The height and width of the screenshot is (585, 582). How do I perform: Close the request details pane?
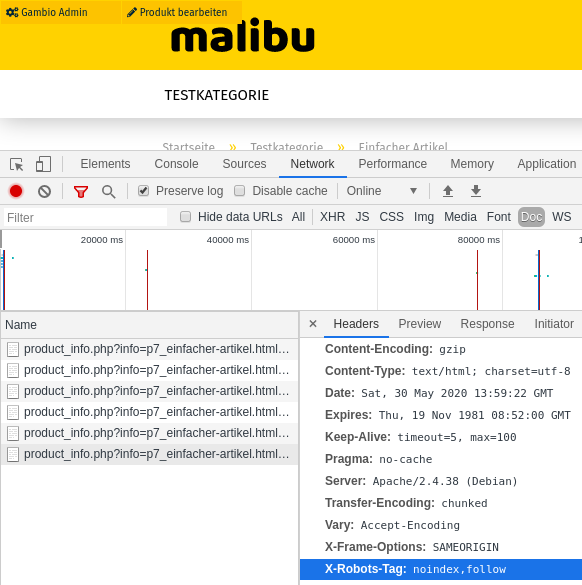point(313,323)
